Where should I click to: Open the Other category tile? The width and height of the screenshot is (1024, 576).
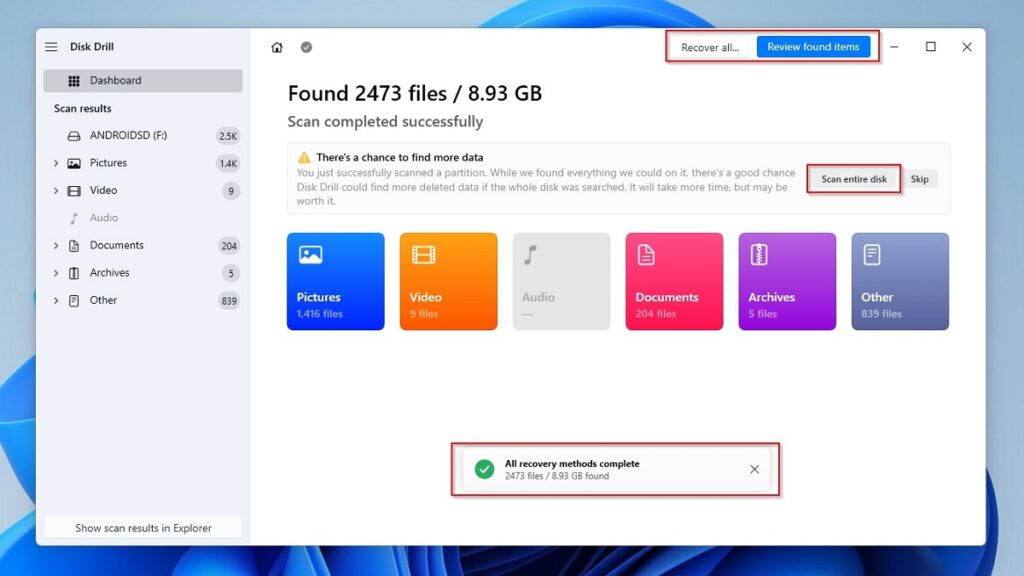900,281
